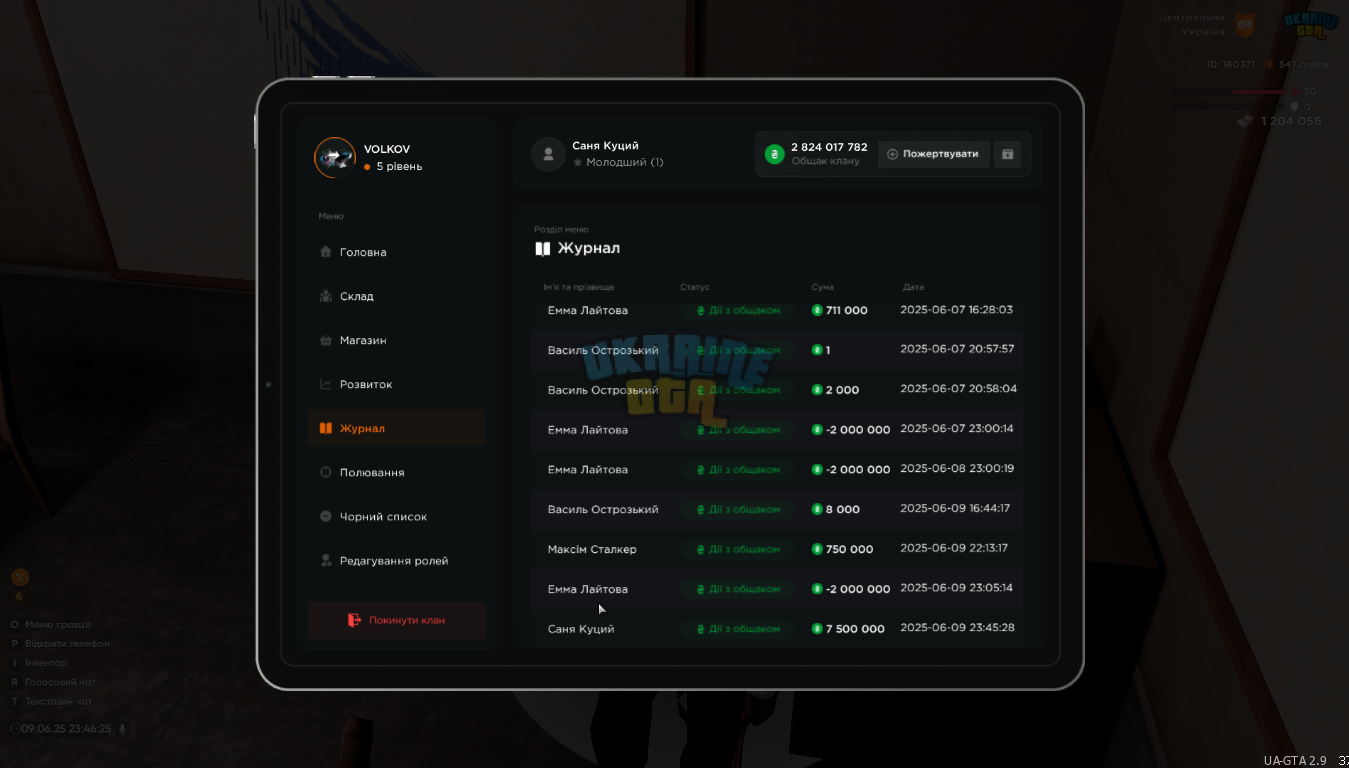Click the Дата column header

[x=913, y=287]
